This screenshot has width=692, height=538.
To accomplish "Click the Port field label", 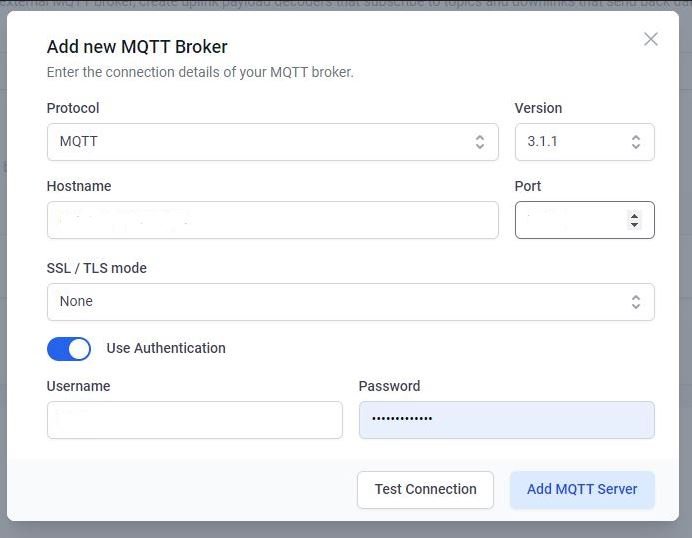I will [x=528, y=186].
